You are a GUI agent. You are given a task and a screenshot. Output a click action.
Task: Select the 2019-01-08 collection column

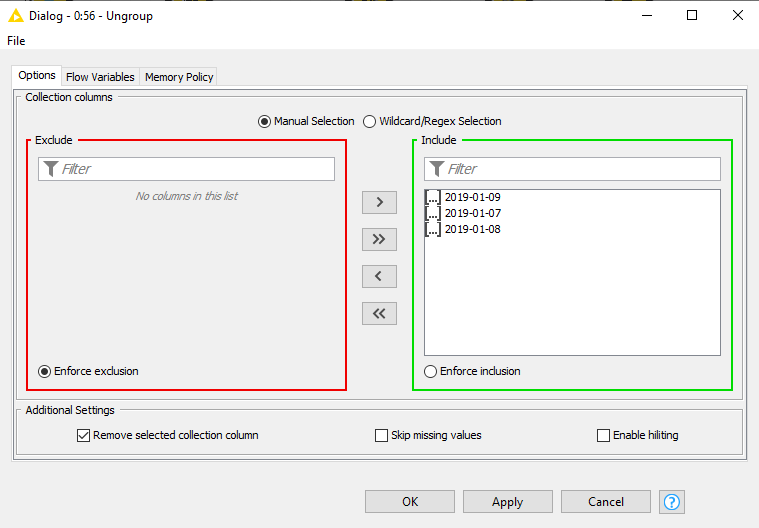472,229
